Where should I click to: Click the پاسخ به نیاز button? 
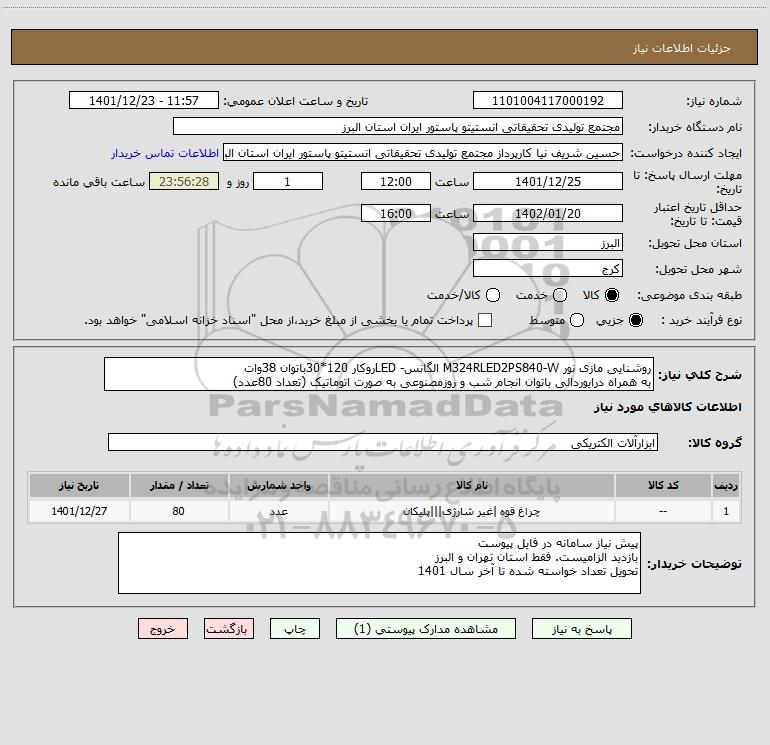581,629
